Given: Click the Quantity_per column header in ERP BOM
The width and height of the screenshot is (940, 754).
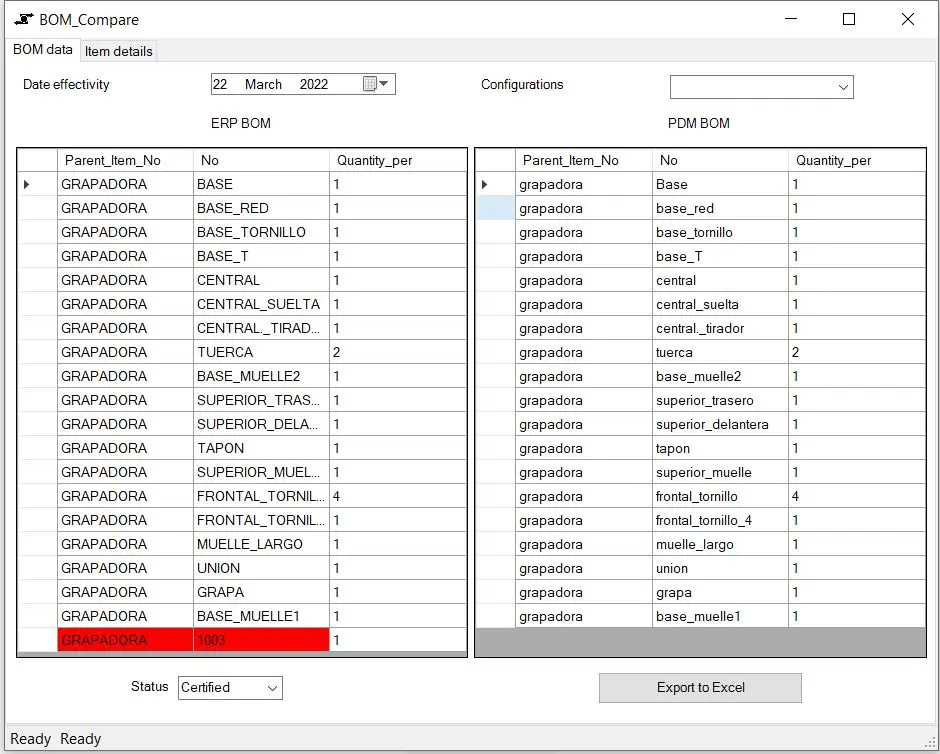Looking at the screenshot, I should point(375,160).
